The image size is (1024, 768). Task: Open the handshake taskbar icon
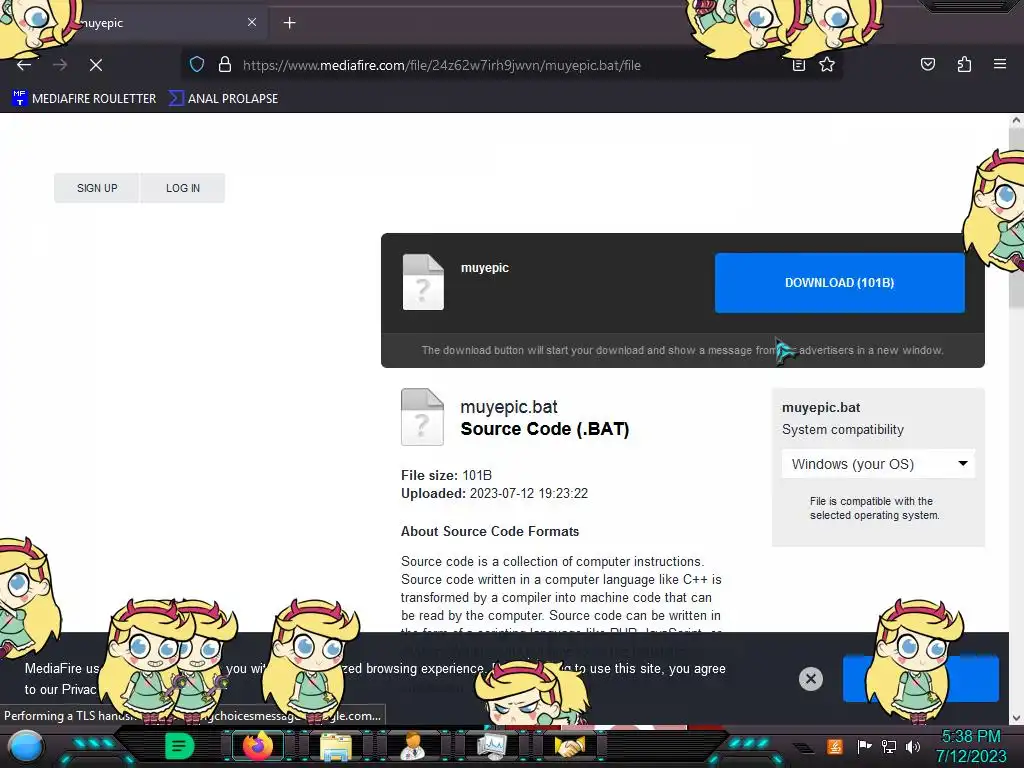(569, 746)
